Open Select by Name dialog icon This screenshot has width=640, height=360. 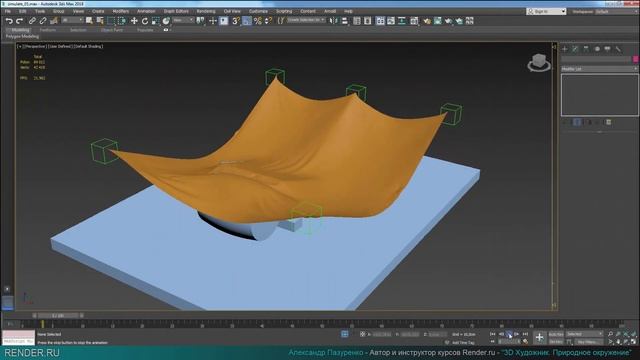click(x=100, y=21)
